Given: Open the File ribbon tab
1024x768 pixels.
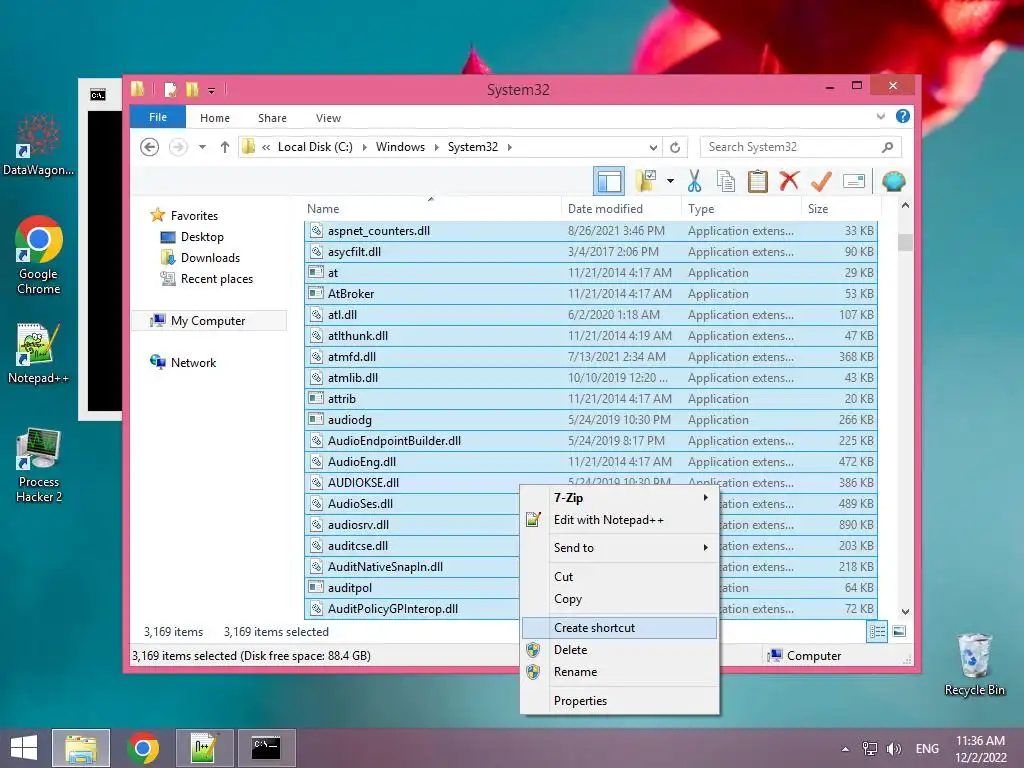Looking at the screenshot, I should [157, 117].
